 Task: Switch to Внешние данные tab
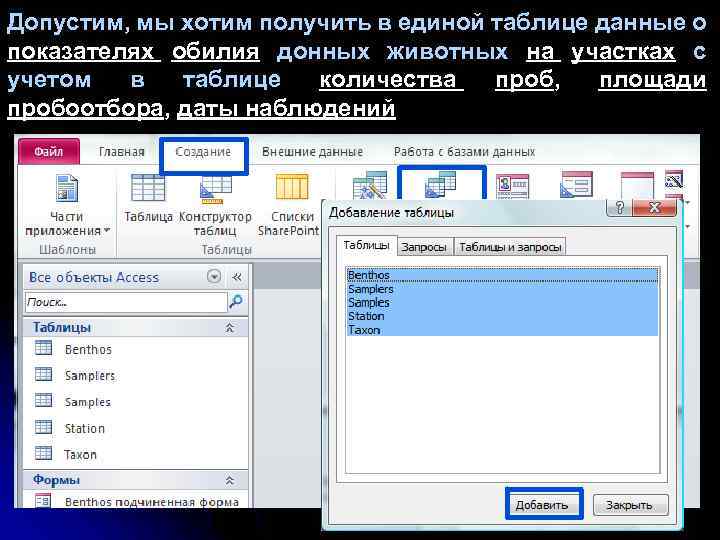click(x=312, y=152)
